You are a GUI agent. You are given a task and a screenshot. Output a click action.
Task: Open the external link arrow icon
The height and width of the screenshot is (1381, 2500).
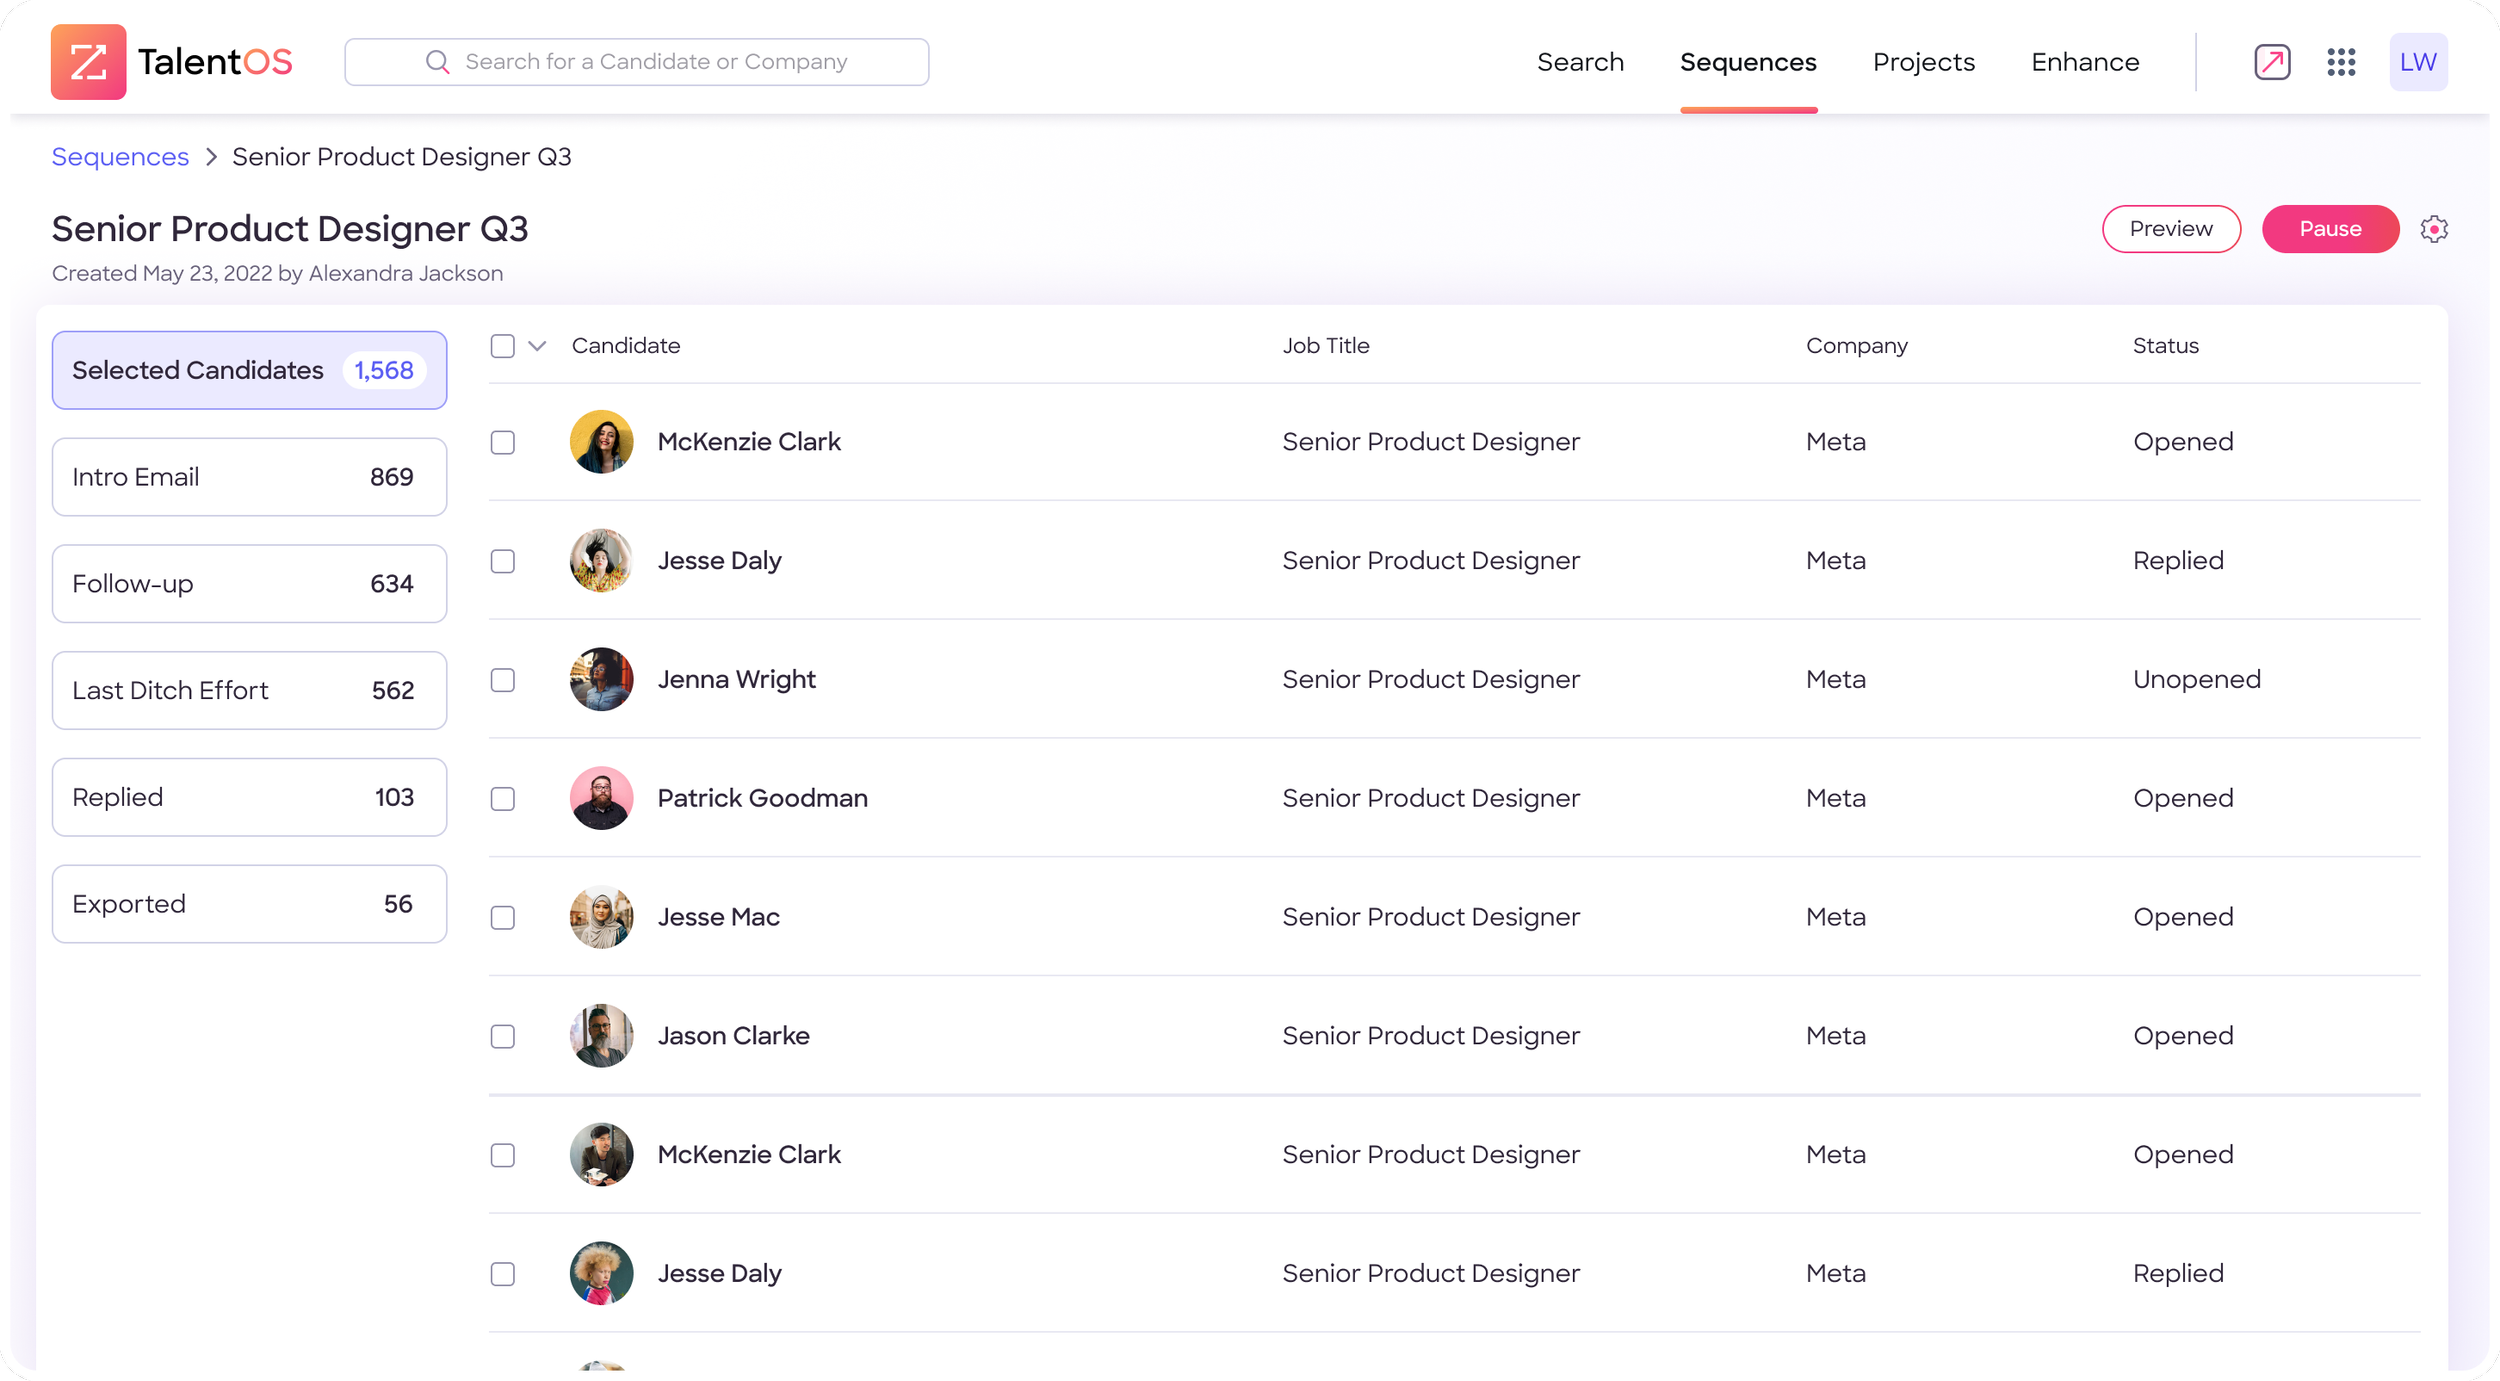[2271, 62]
